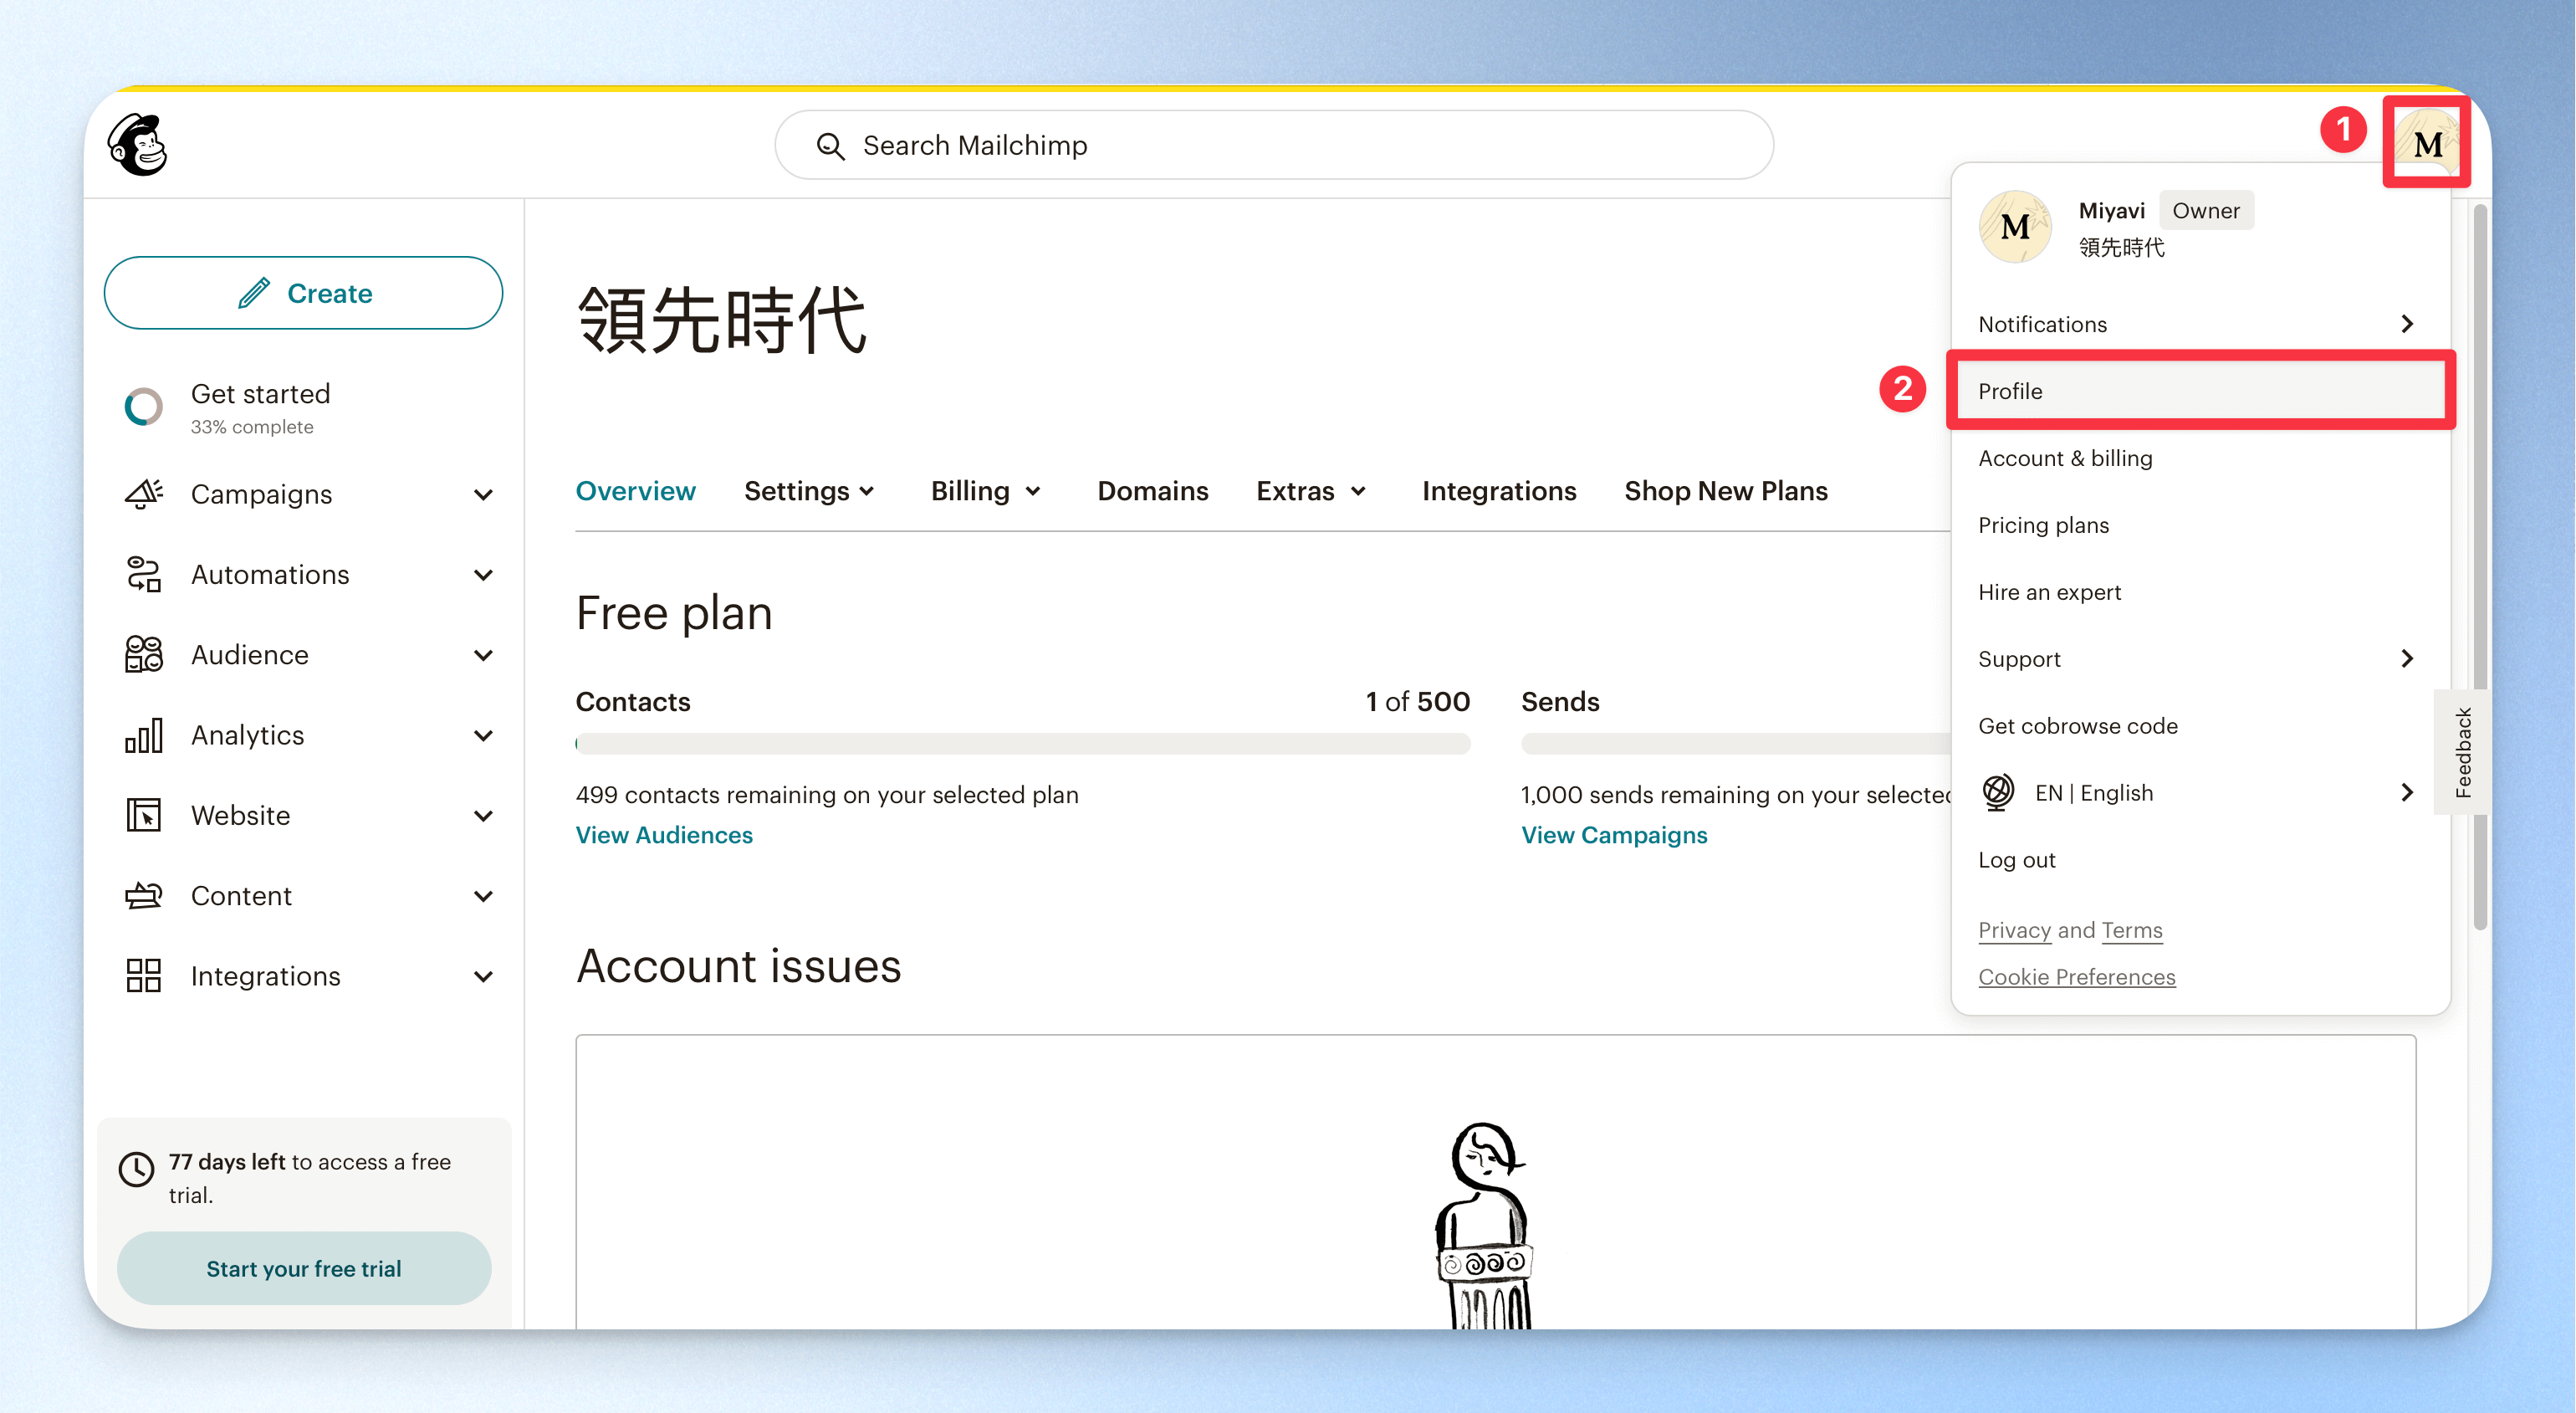
Task: Click the Get started progress ring icon
Action: (x=143, y=407)
